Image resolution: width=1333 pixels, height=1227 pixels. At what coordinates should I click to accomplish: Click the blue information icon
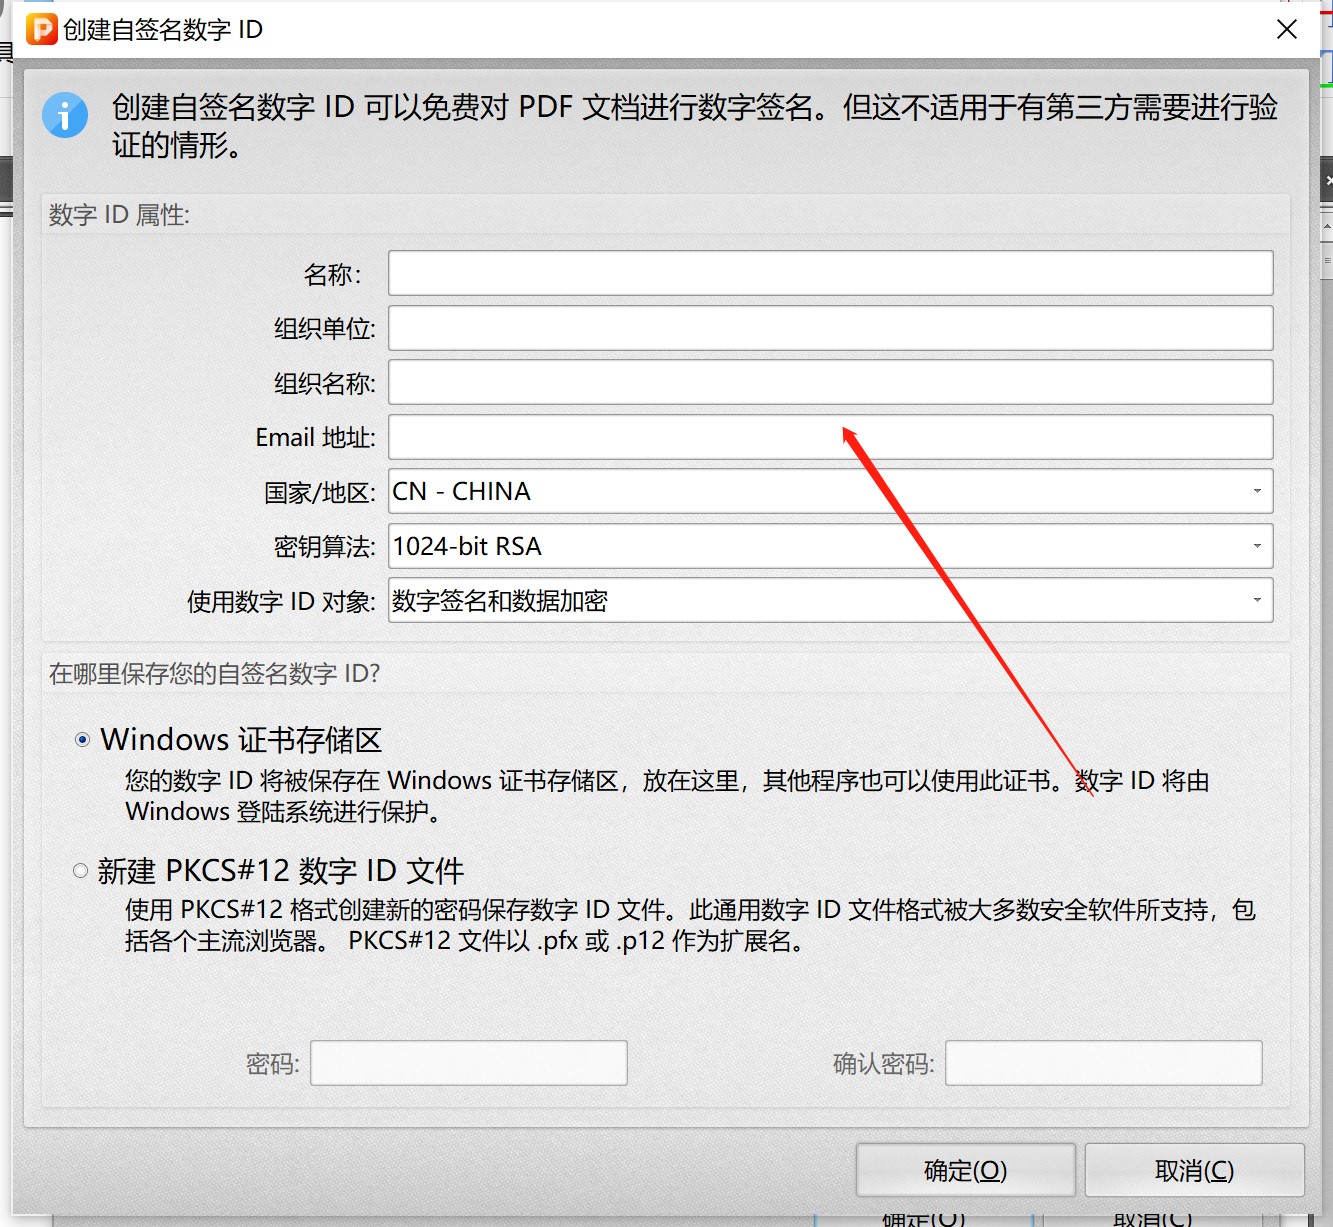[65, 115]
